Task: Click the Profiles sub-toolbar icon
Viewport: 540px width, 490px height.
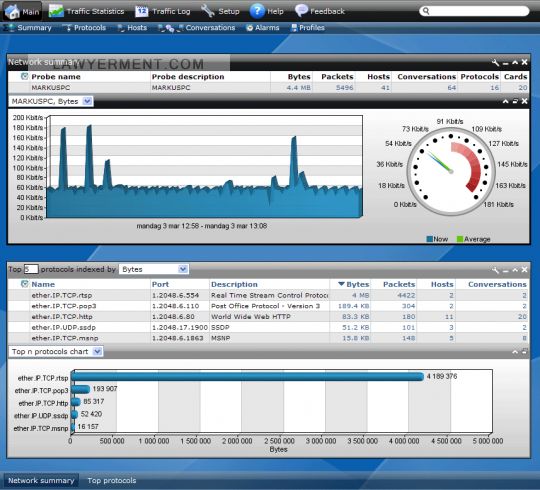Action: (294, 28)
